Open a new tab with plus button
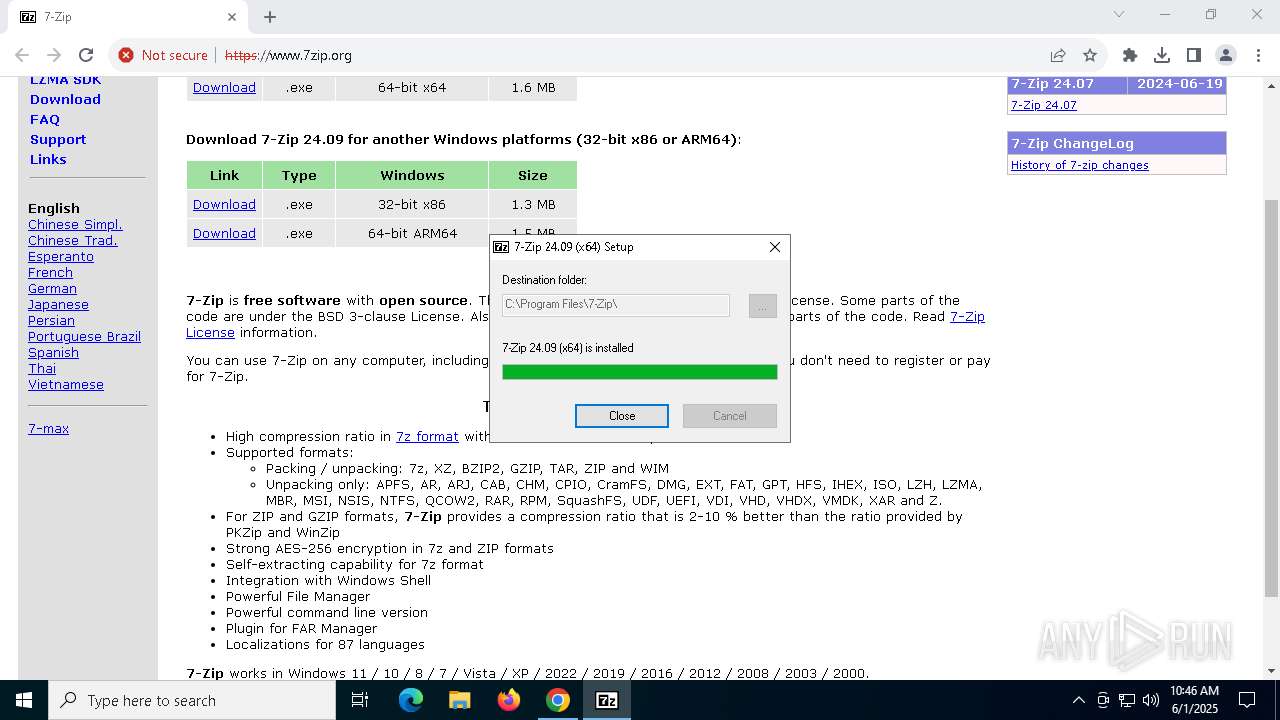 [270, 16]
